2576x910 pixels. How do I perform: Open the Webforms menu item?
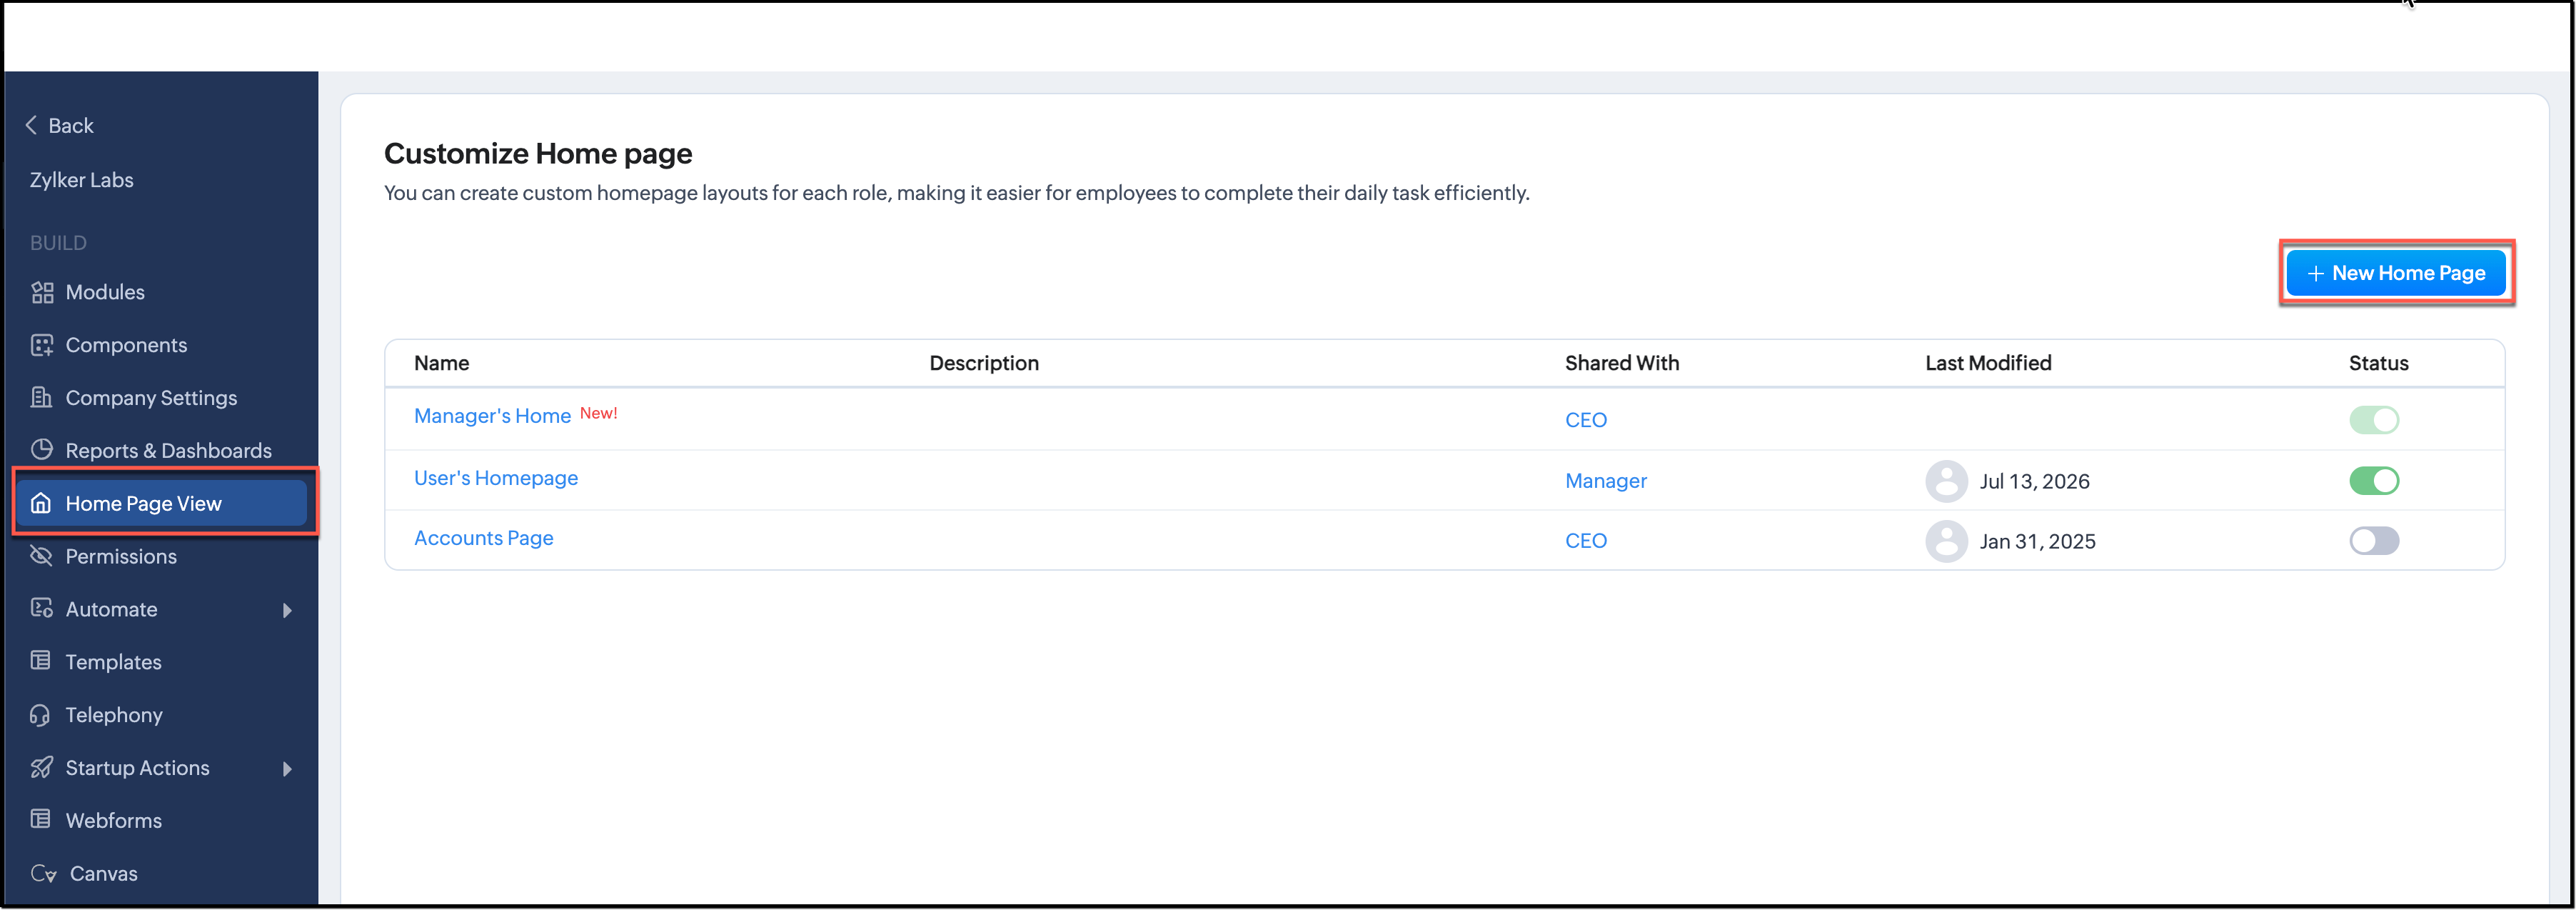113,820
